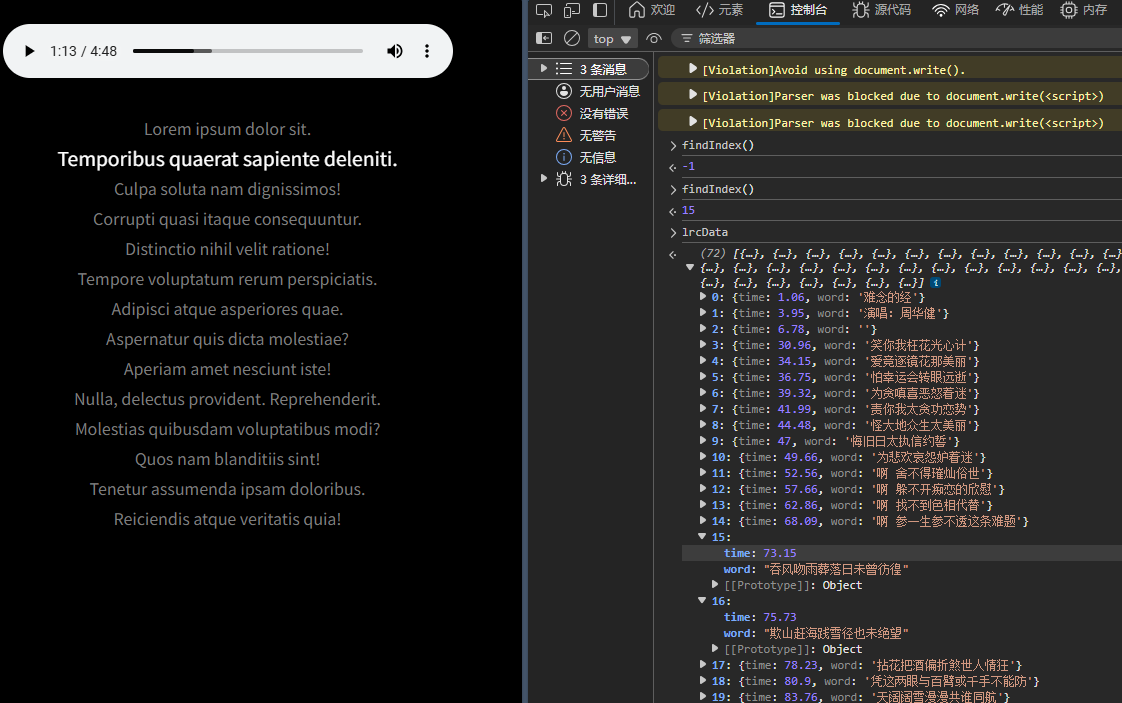Play the audio track

click(30, 51)
